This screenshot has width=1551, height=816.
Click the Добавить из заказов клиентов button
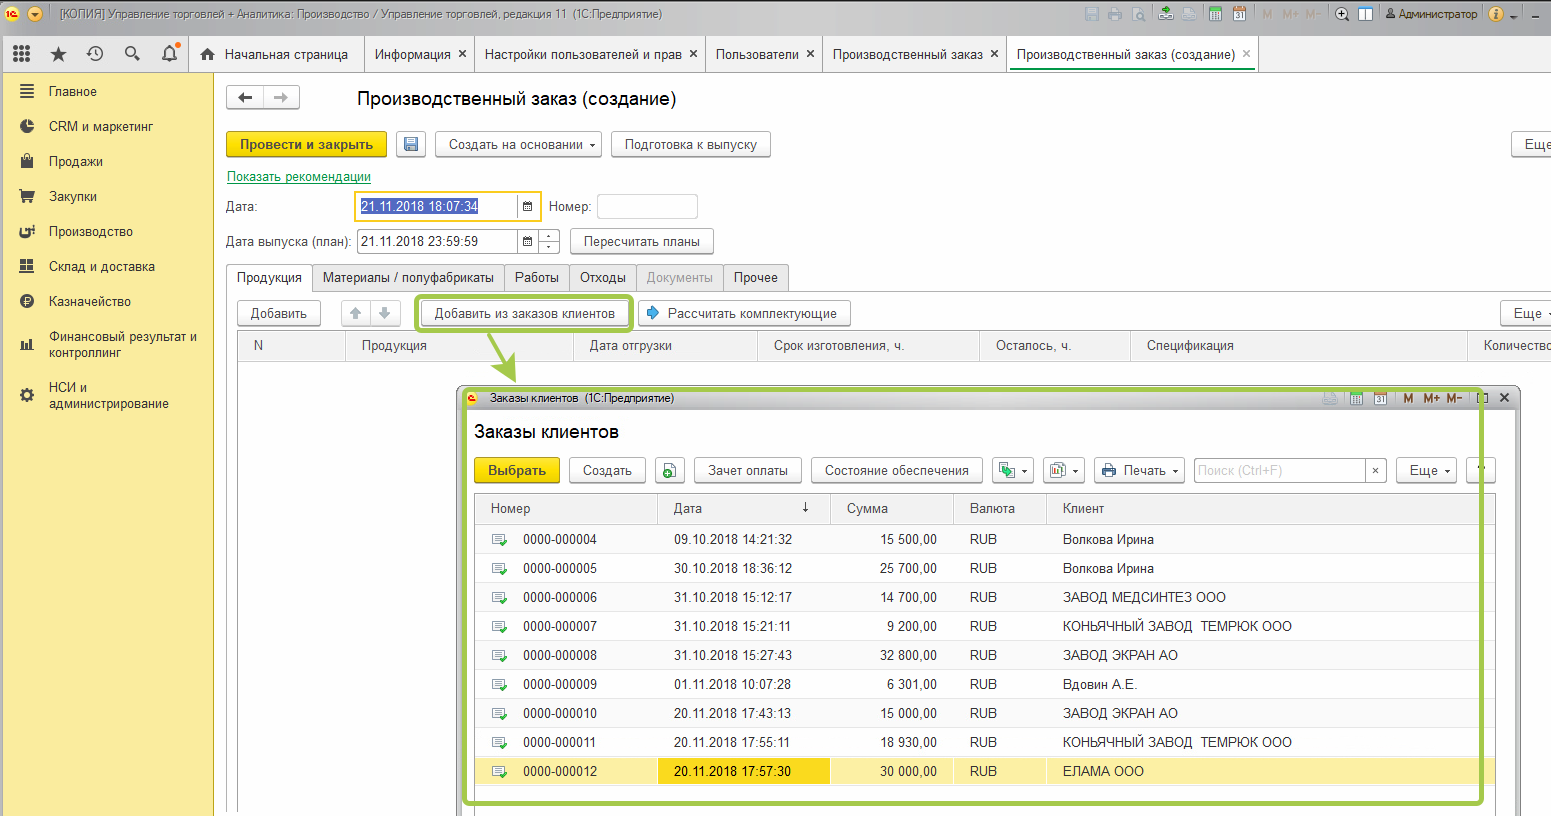coord(524,314)
